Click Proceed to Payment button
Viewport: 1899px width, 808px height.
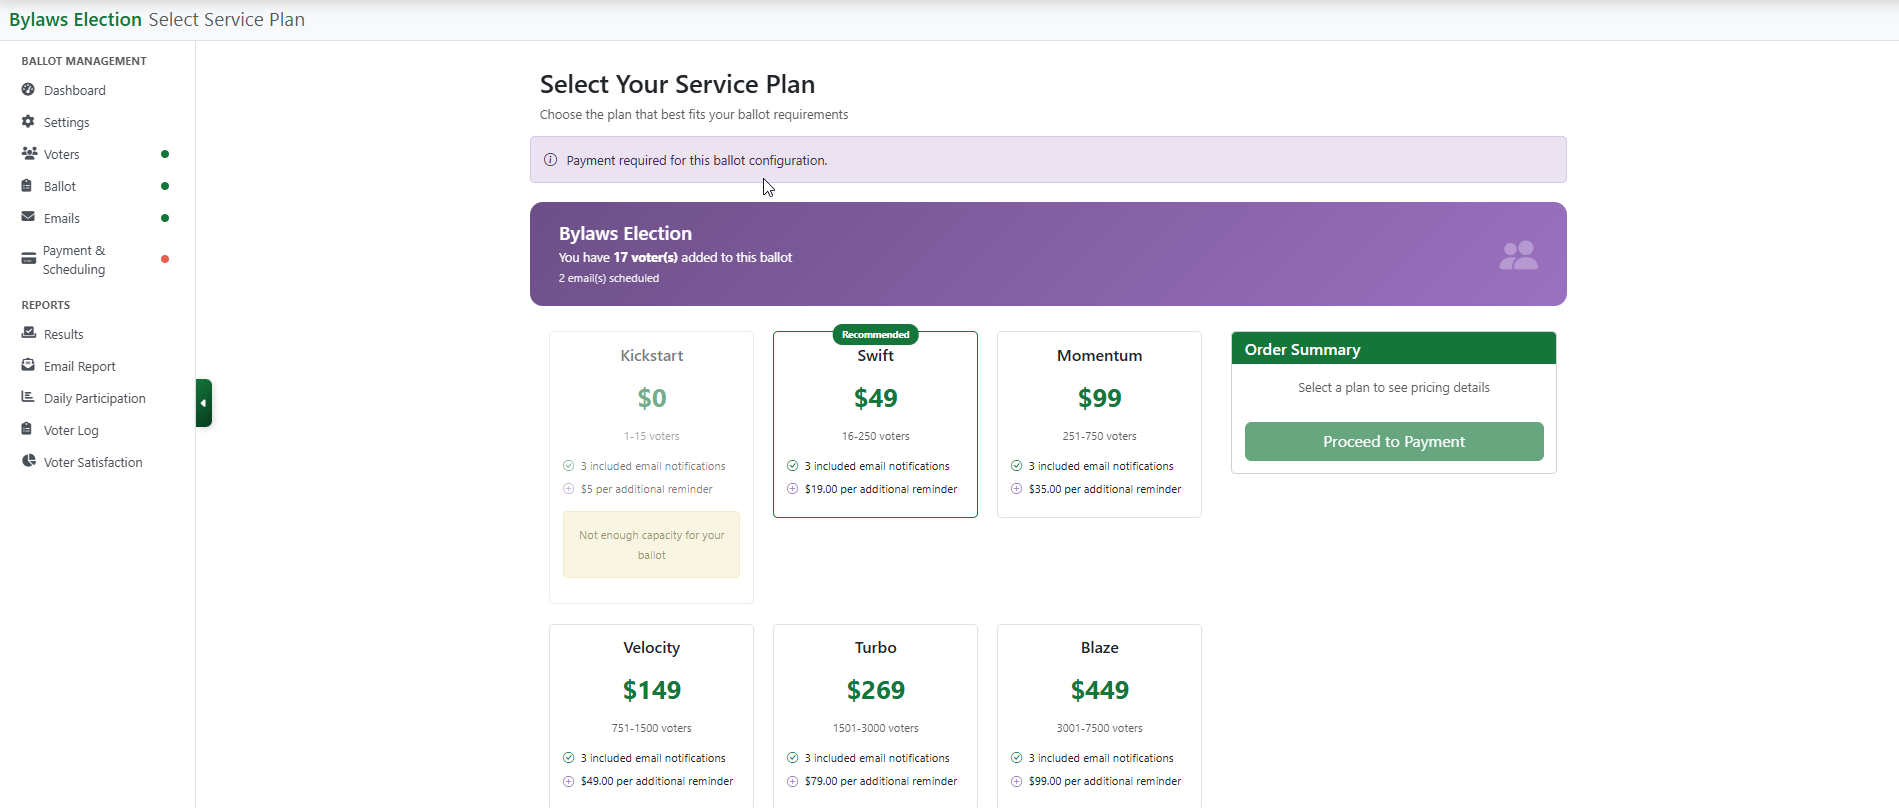pyautogui.click(x=1394, y=441)
